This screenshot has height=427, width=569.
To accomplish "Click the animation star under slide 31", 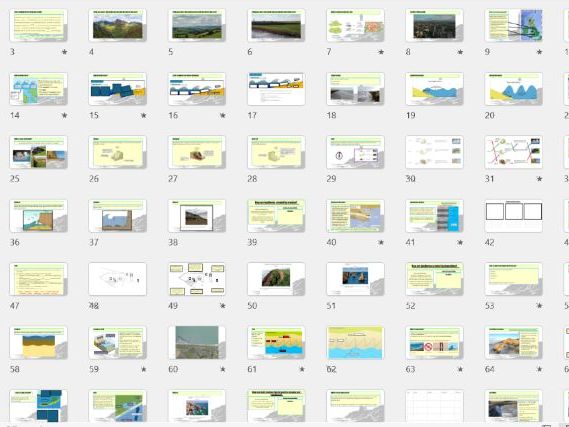I will [x=539, y=179].
